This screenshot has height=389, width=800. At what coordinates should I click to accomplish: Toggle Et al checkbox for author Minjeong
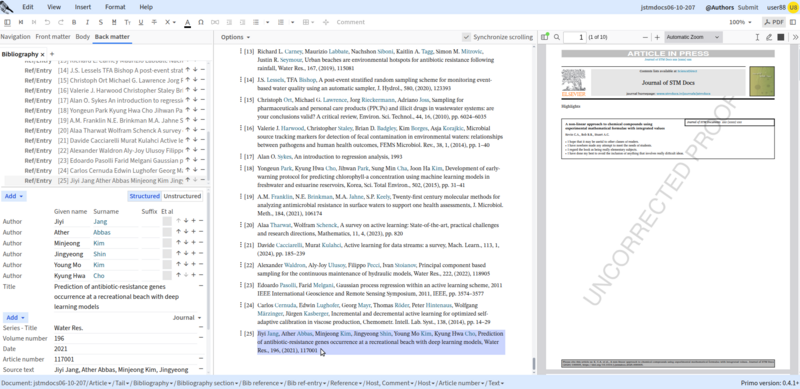[167, 243]
